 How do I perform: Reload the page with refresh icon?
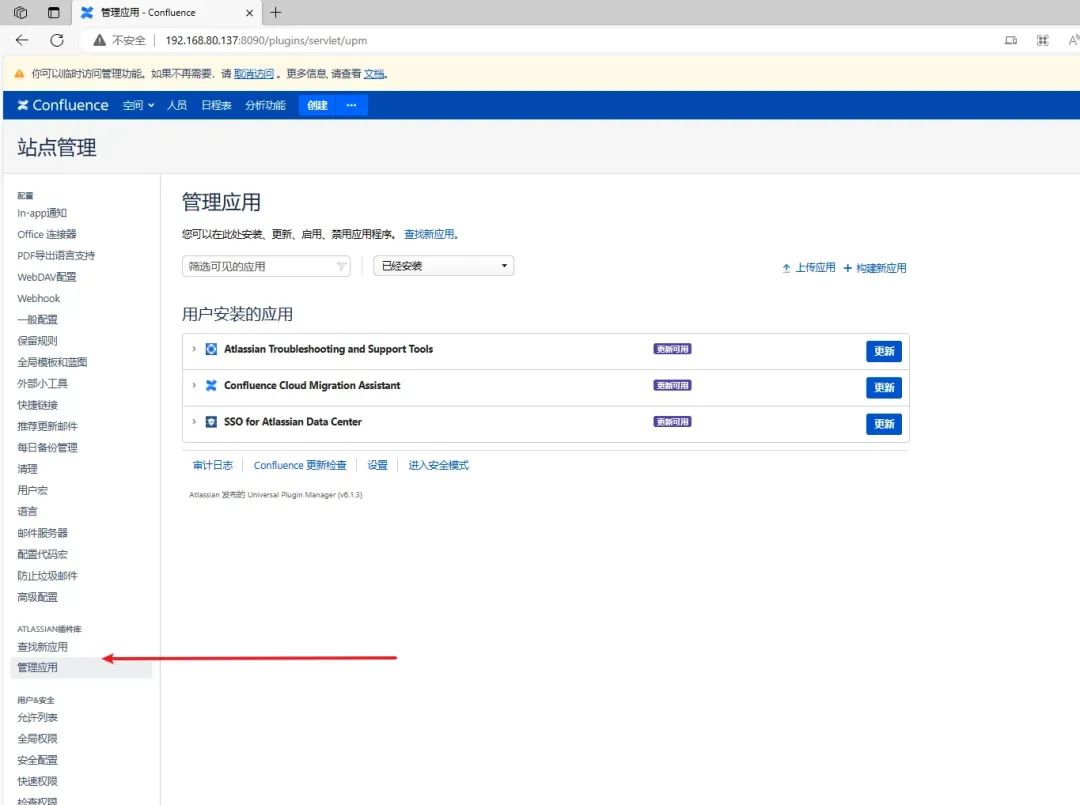57,40
